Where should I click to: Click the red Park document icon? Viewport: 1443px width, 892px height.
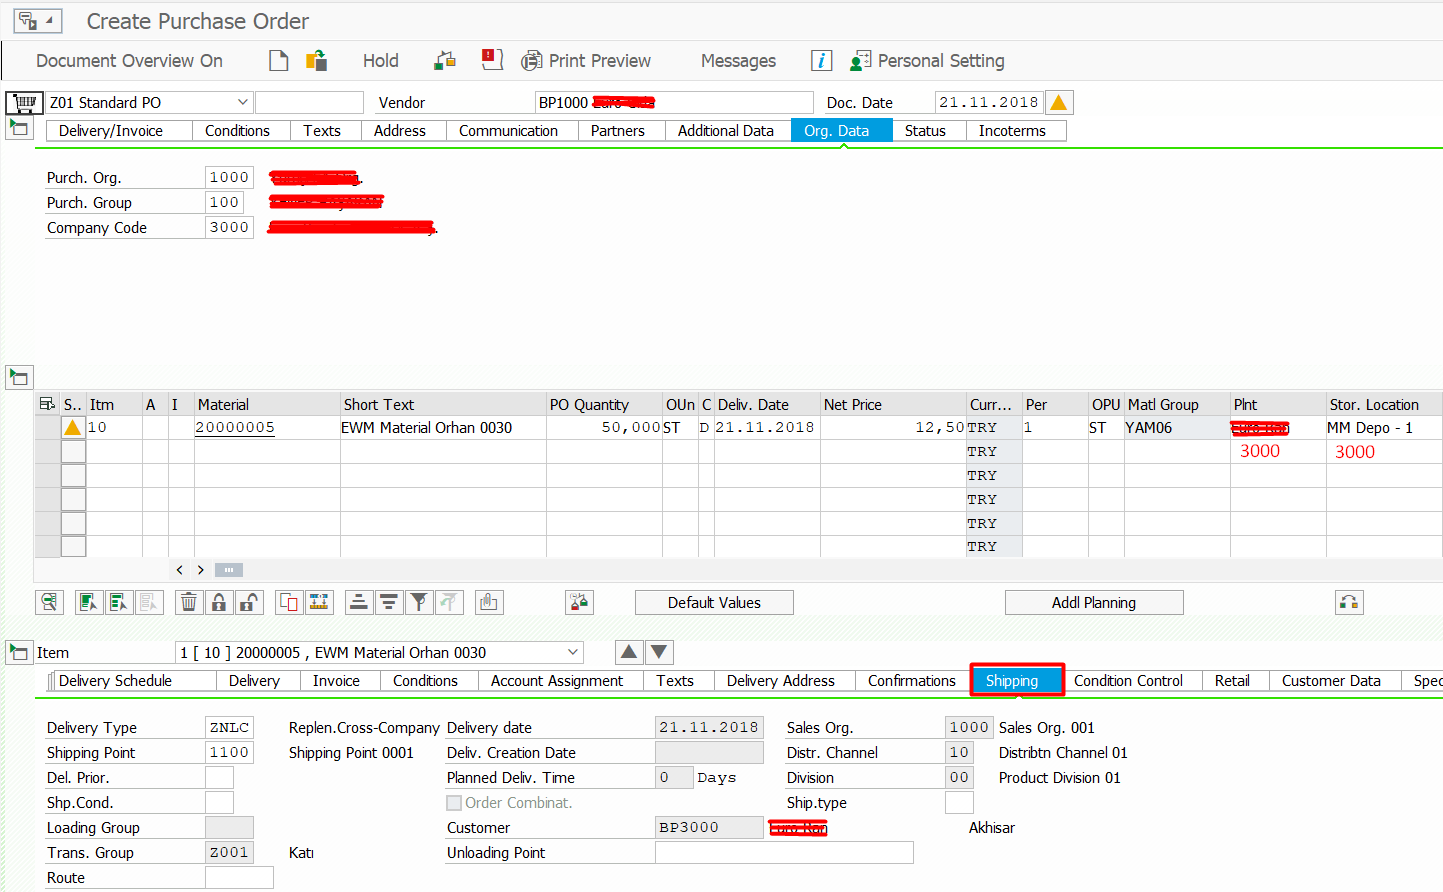[x=492, y=60]
